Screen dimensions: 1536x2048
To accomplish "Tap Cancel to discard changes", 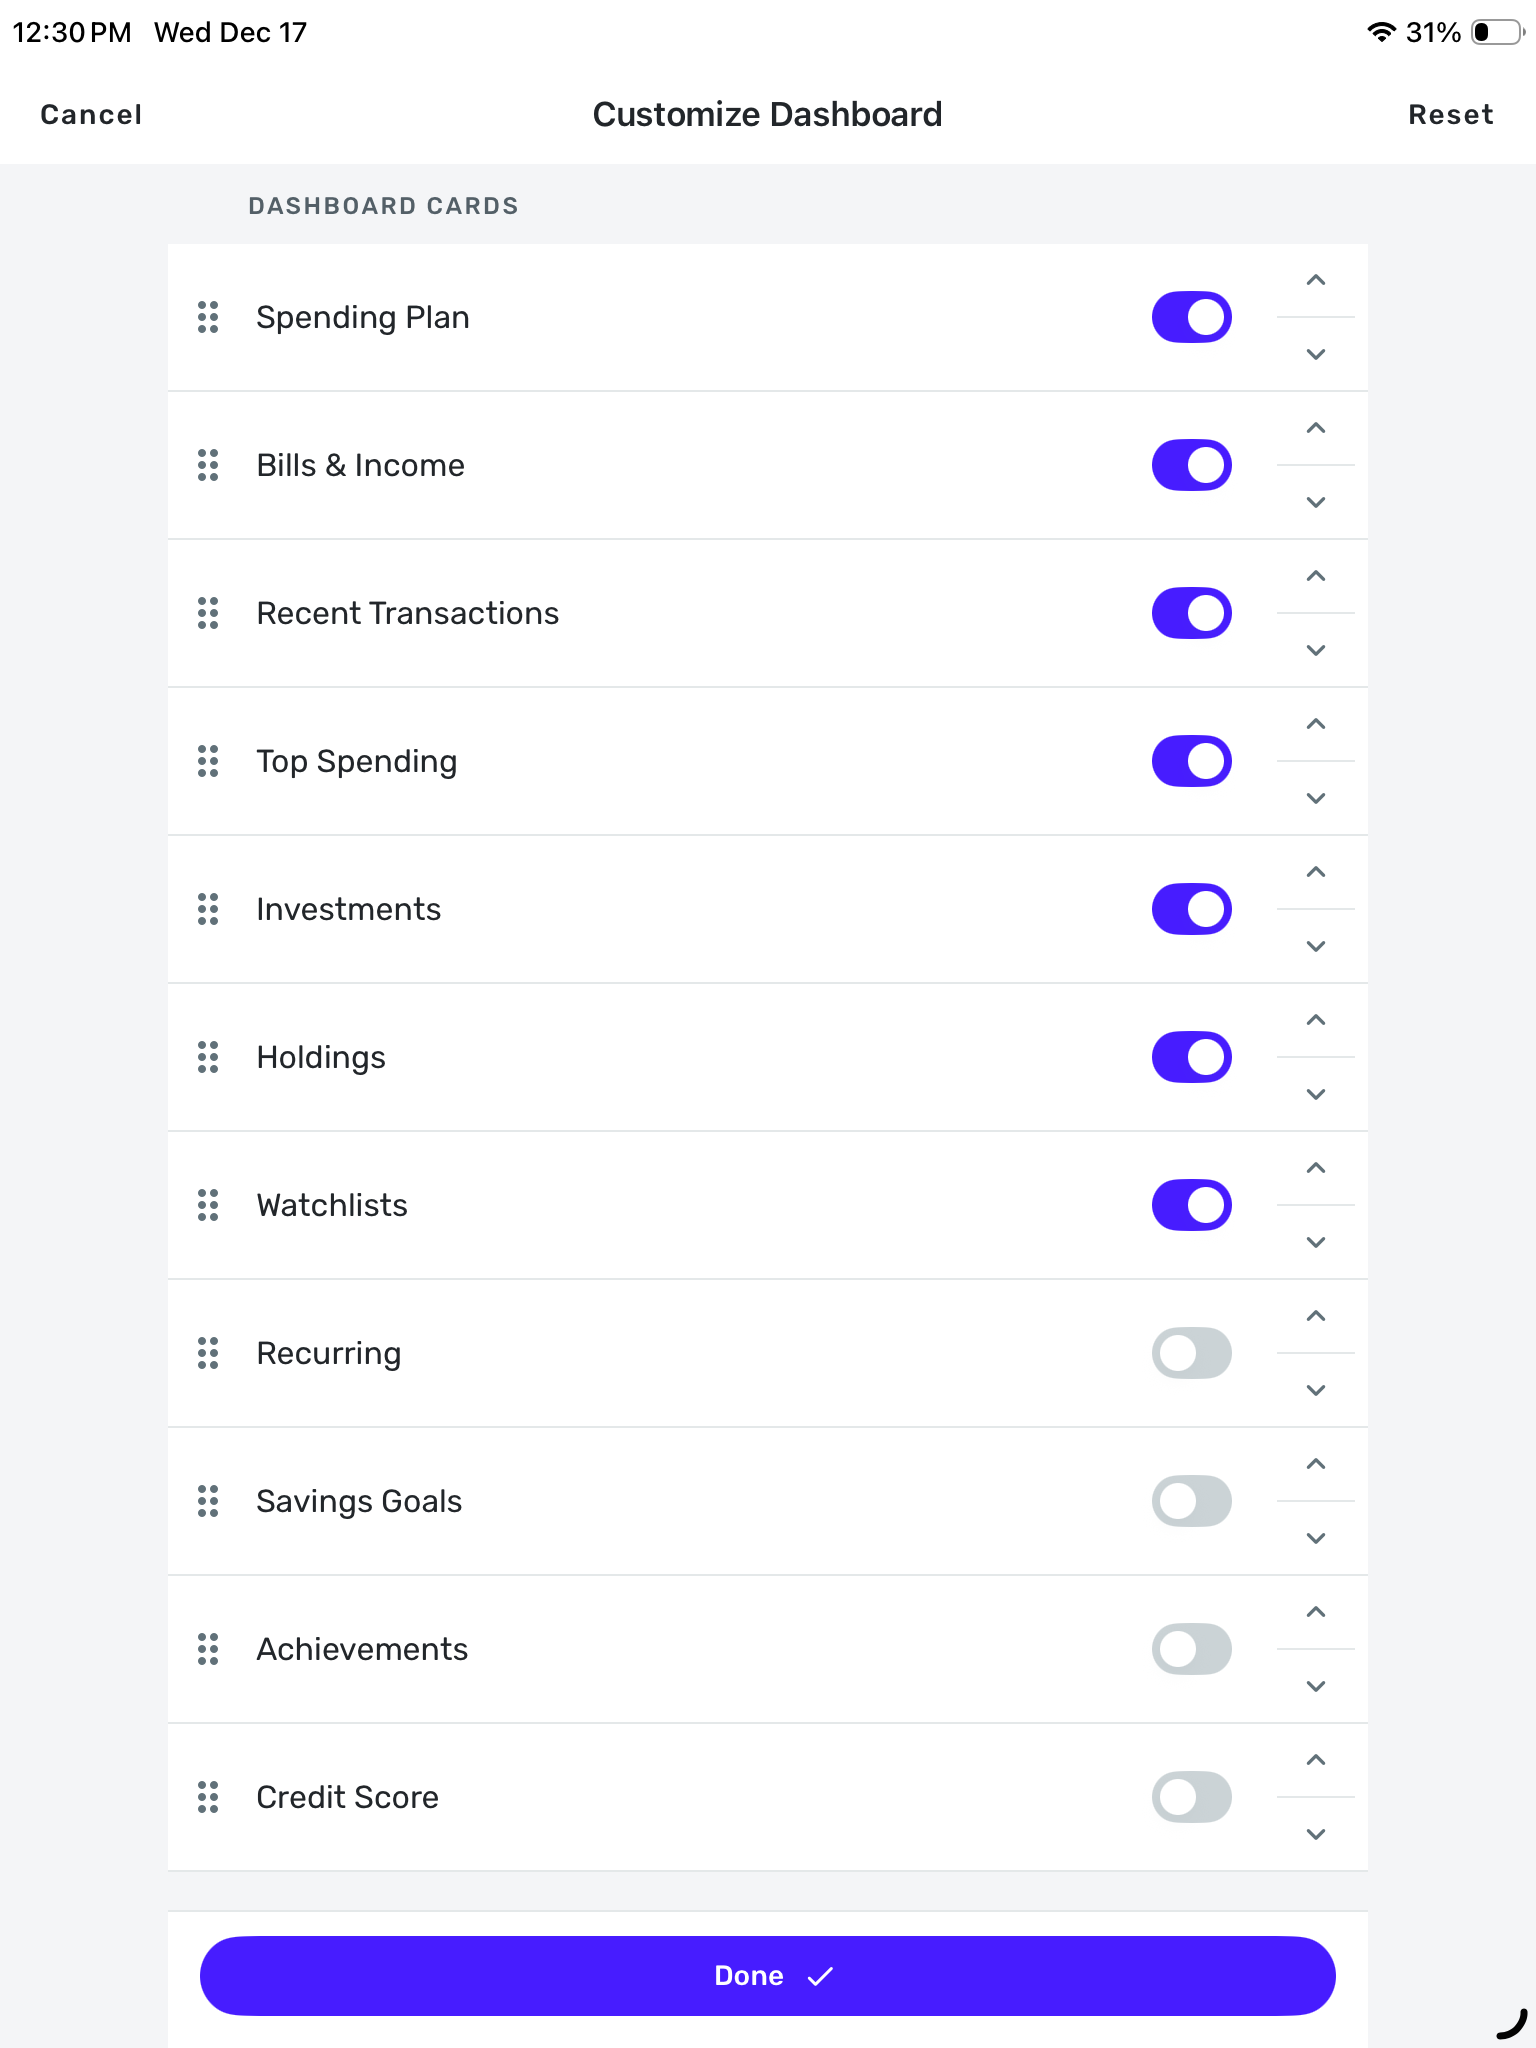I will 91,115.
